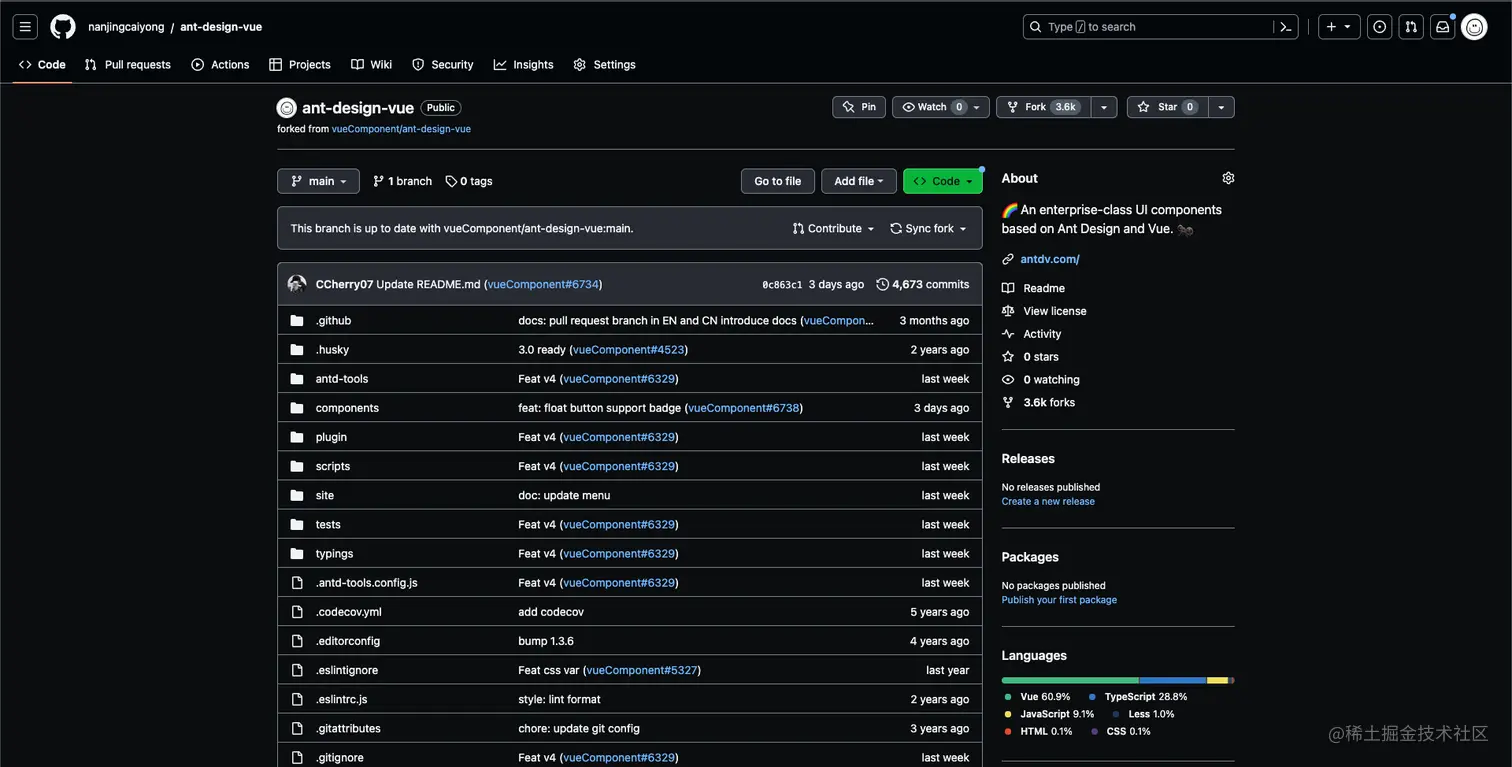1512x767 pixels.
Task: Open the create new plus dropdown
Action: tap(1339, 27)
